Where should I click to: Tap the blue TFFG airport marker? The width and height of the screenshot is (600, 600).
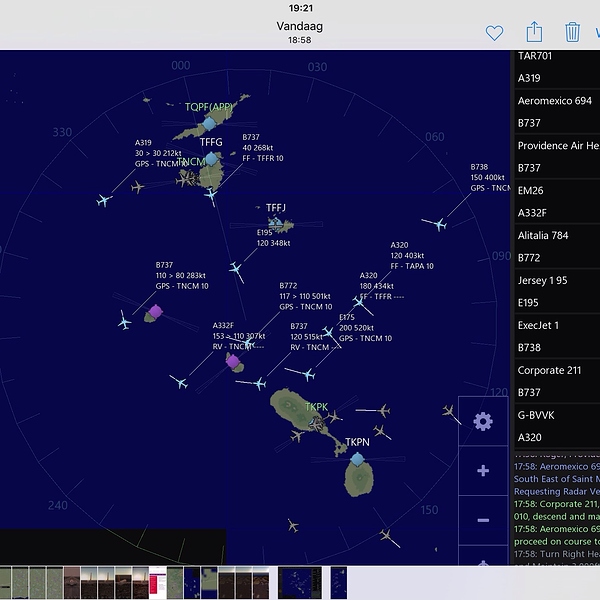click(x=211, y=158)
